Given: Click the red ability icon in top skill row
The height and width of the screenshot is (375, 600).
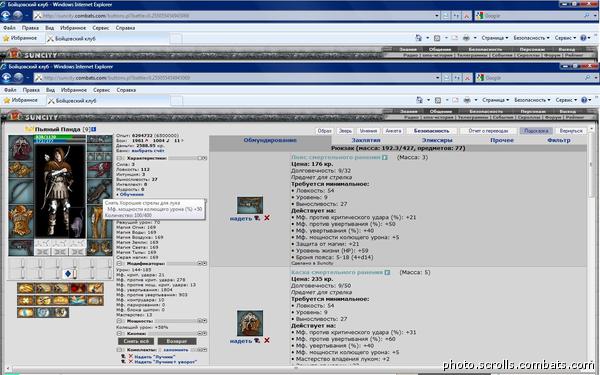Looking at the screenshot, I should [78, 288].
